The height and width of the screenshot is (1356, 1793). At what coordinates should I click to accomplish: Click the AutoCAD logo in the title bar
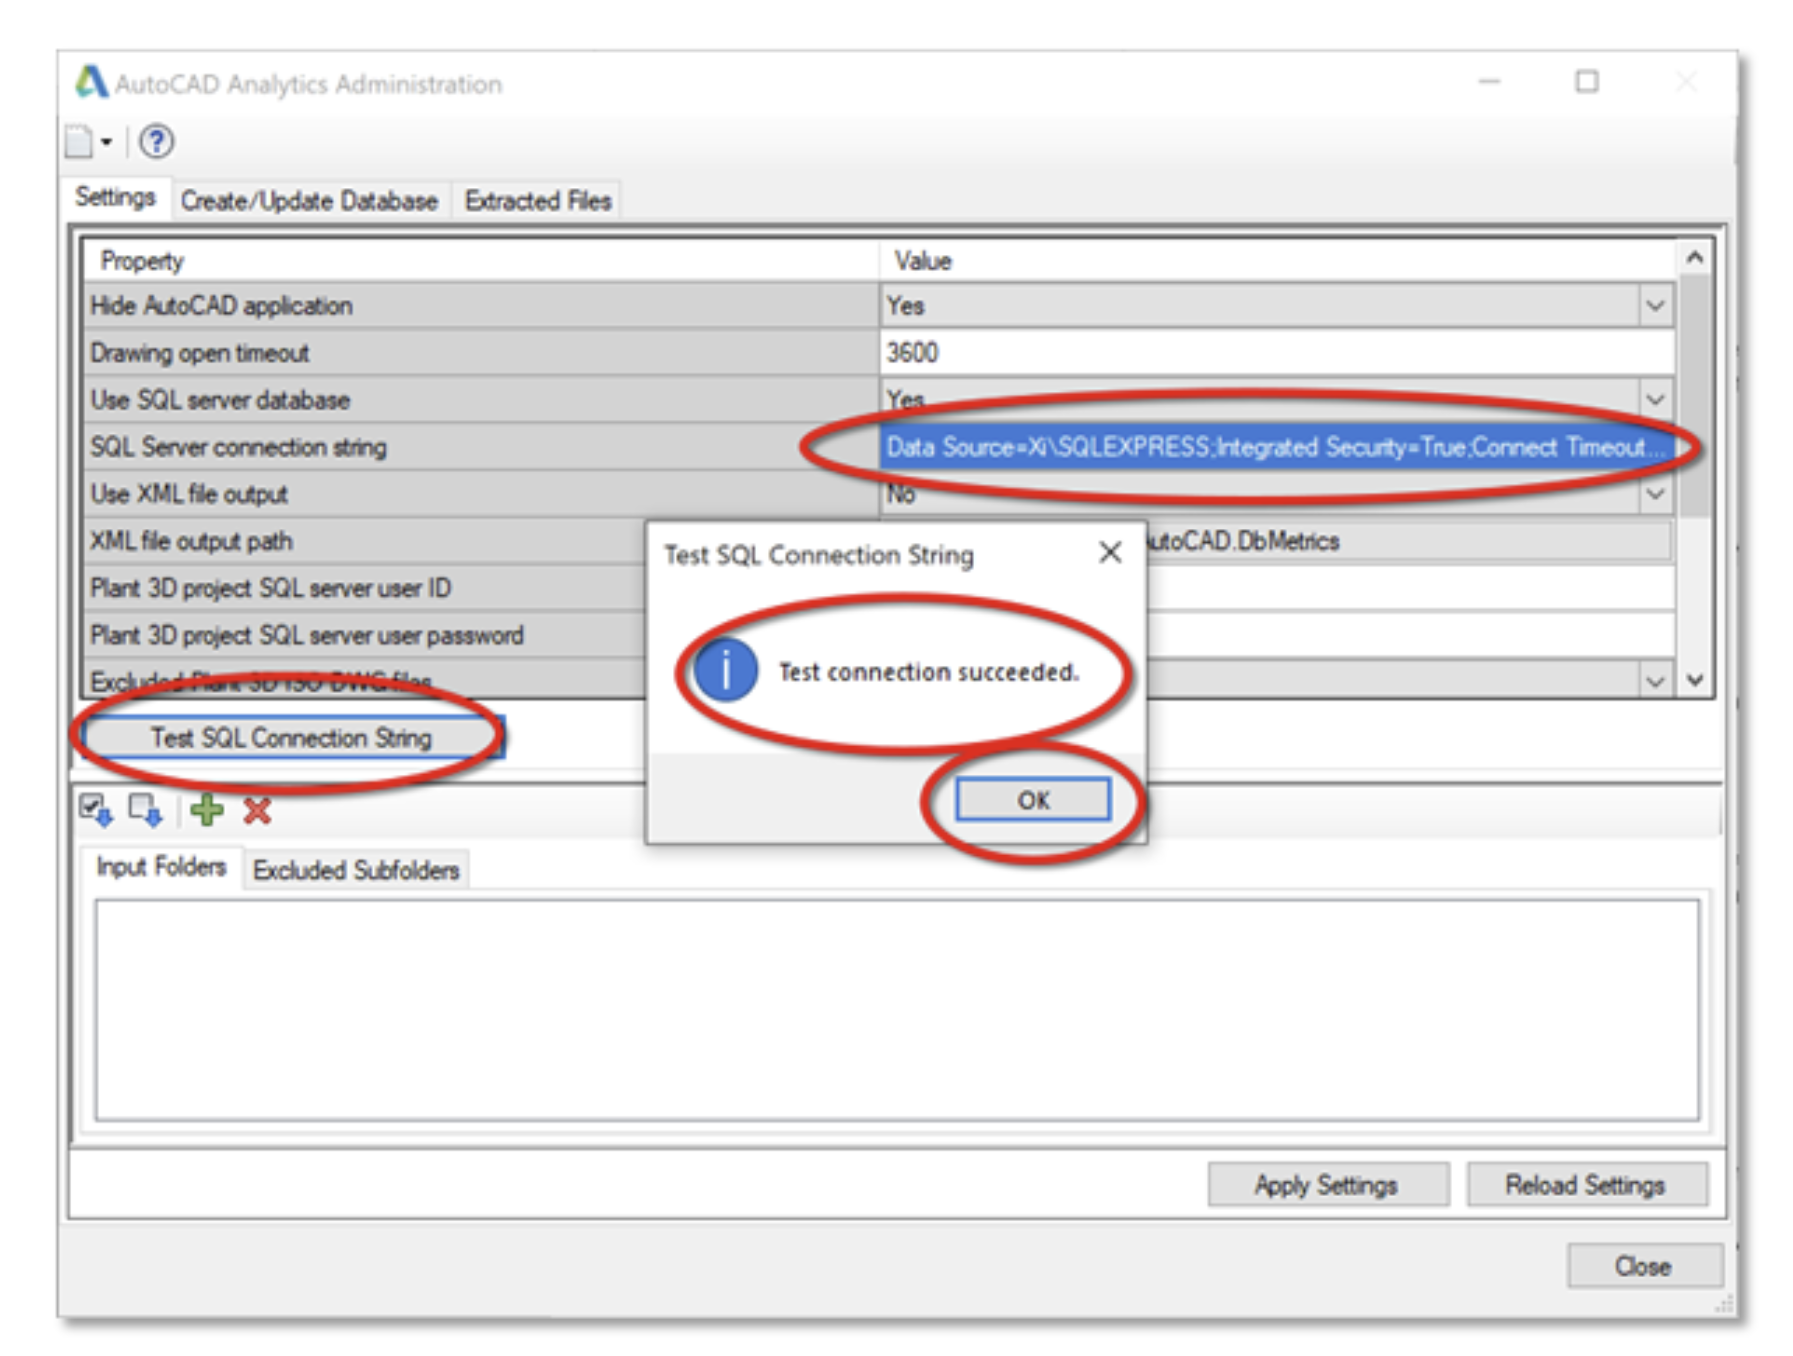(x=91, y=82)
